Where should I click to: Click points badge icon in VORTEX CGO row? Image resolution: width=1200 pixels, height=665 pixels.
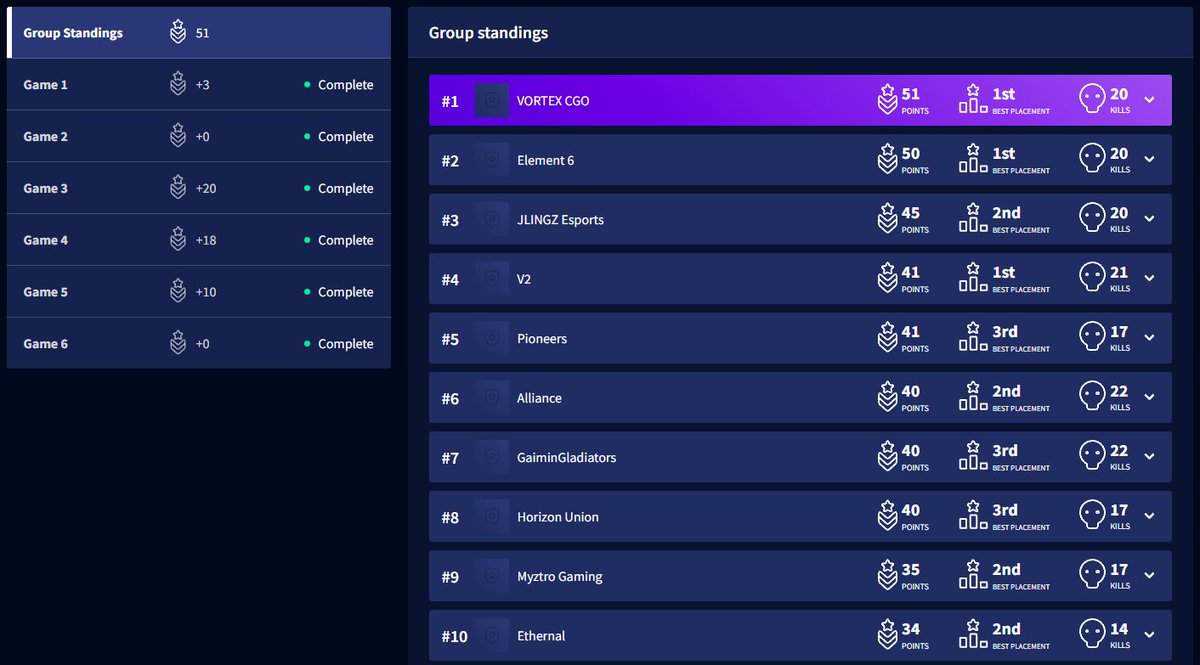click(x=887, y=100)
